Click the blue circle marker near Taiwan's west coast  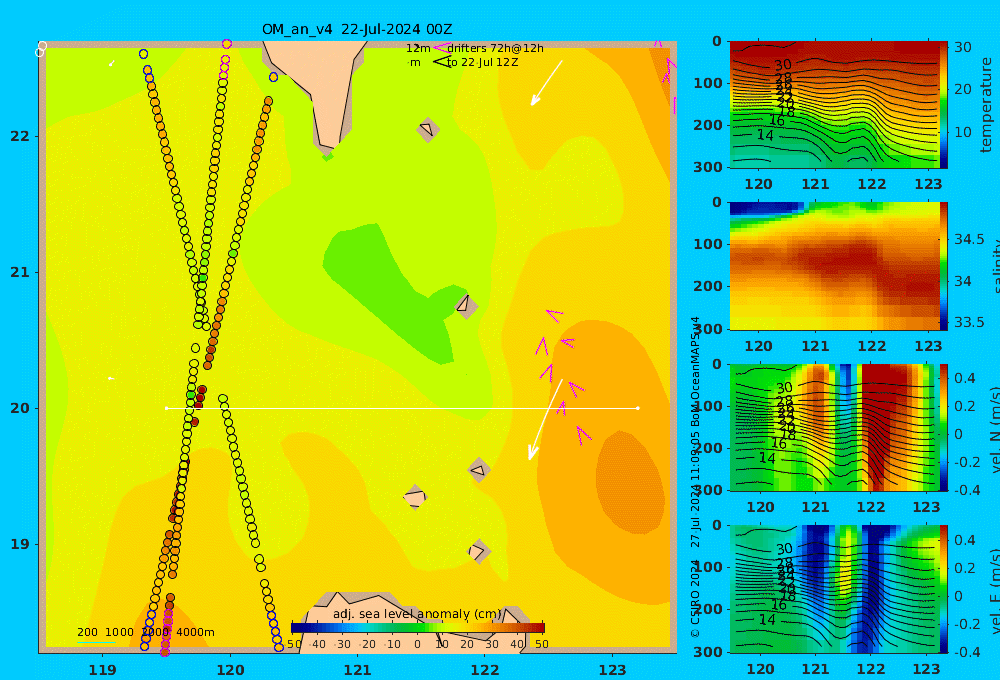click(x=274, y=77)
